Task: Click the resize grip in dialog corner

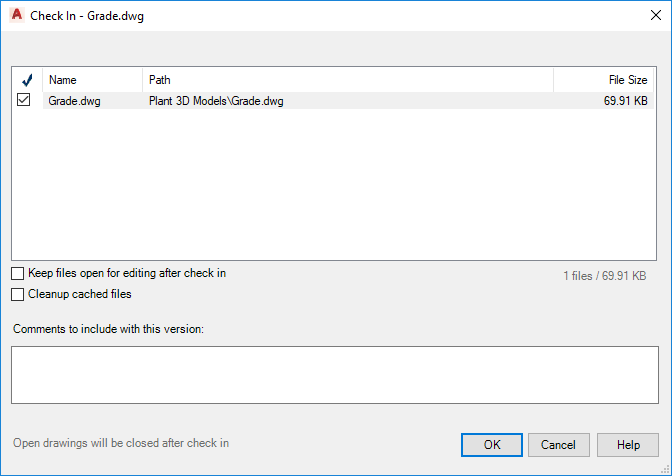Action: click(x=665, y=469)
